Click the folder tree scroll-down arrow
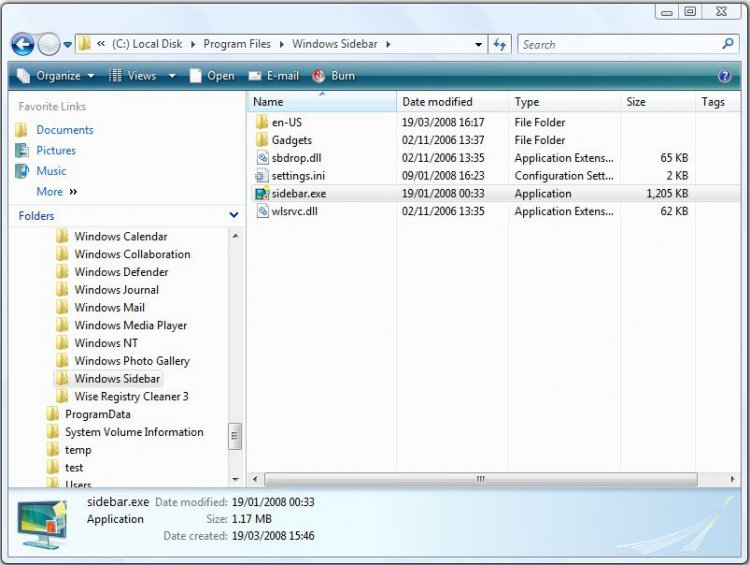Viewport: 750px width, 565px height. click(235, 479)
